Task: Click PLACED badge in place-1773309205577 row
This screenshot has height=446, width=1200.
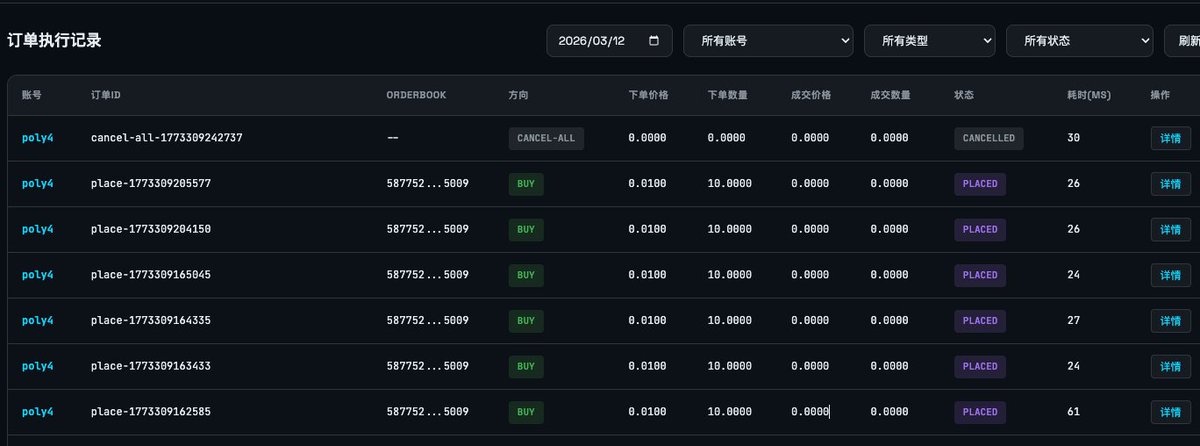Action: (980, 184)
